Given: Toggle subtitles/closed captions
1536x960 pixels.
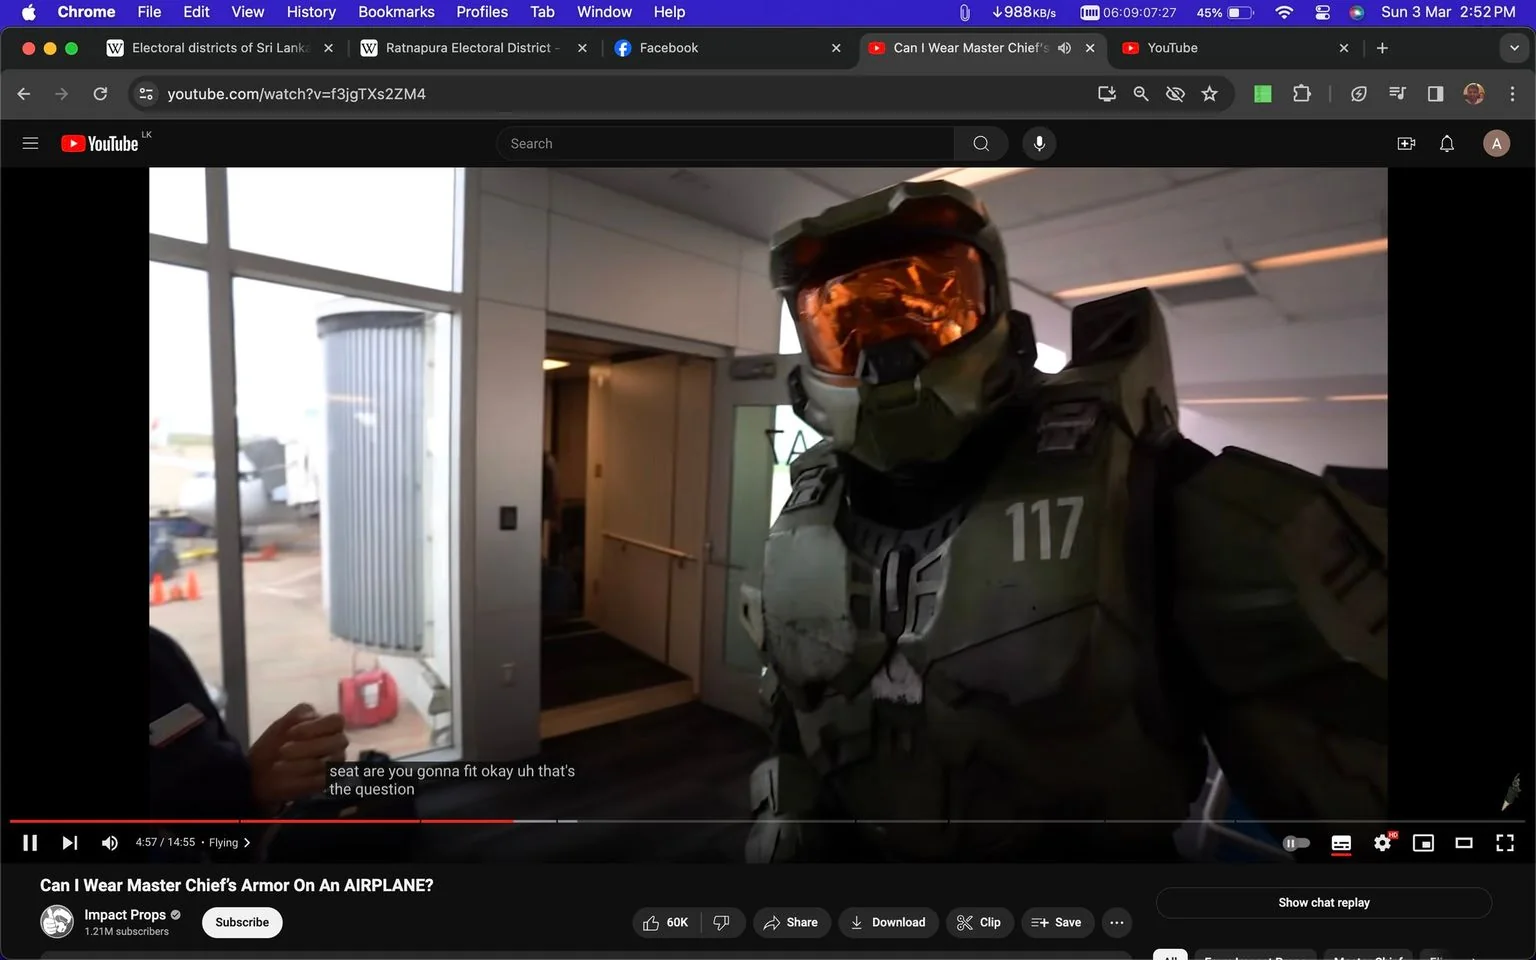Looking at the screenshot, I should click(x=1341, y=843).
